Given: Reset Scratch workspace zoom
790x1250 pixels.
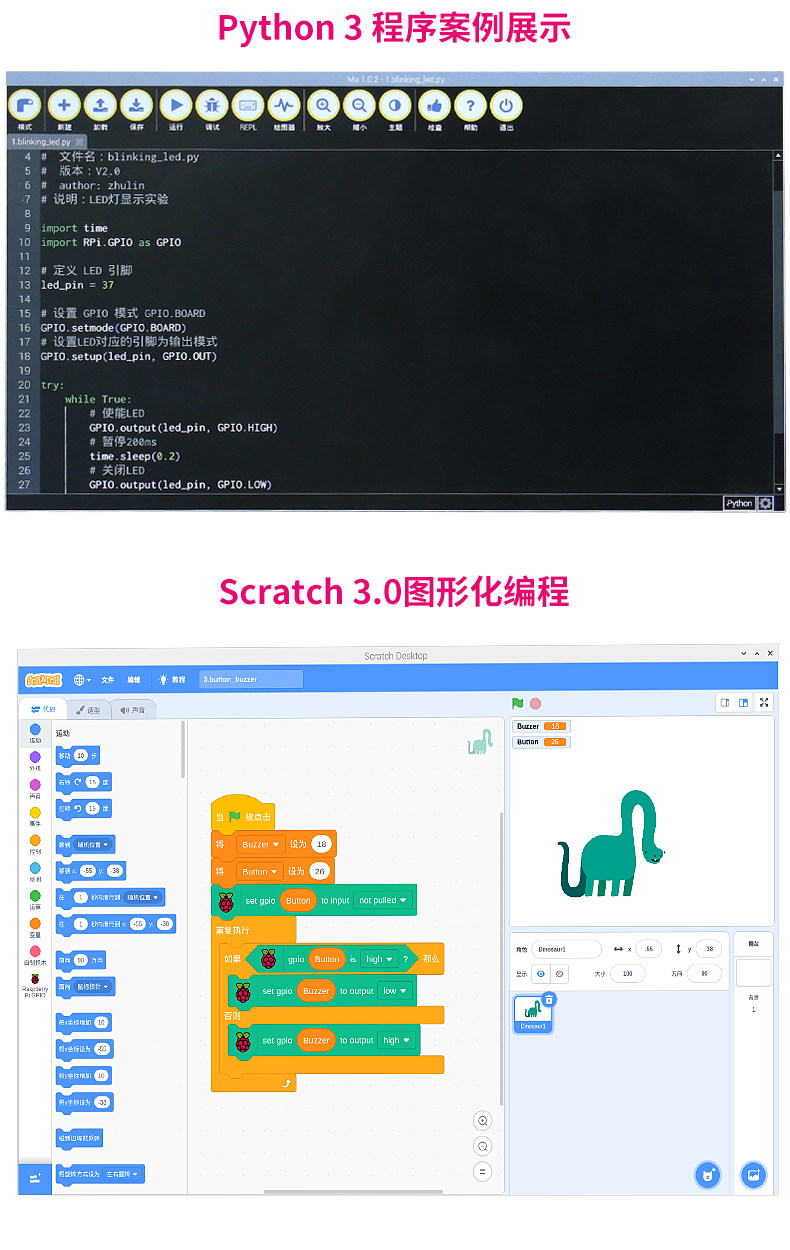Looking at the screenshot, I should pos(483,1171).
